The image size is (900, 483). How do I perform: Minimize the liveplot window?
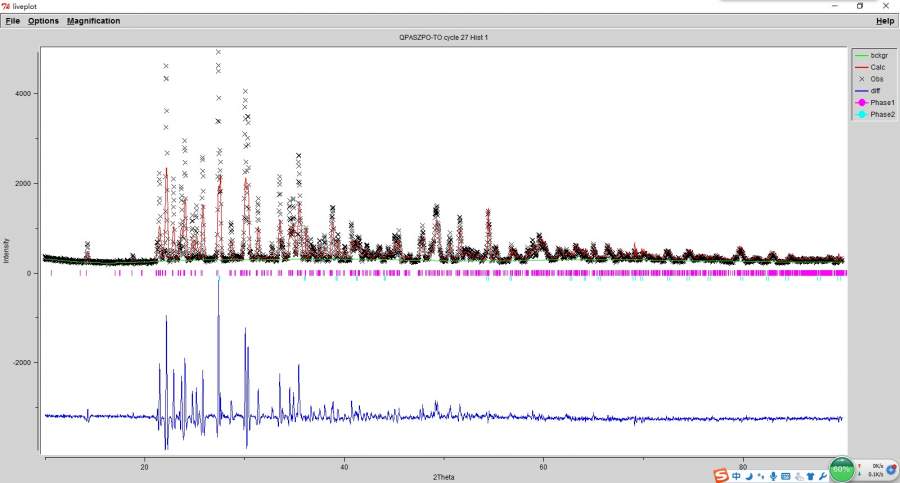[835, 6]
